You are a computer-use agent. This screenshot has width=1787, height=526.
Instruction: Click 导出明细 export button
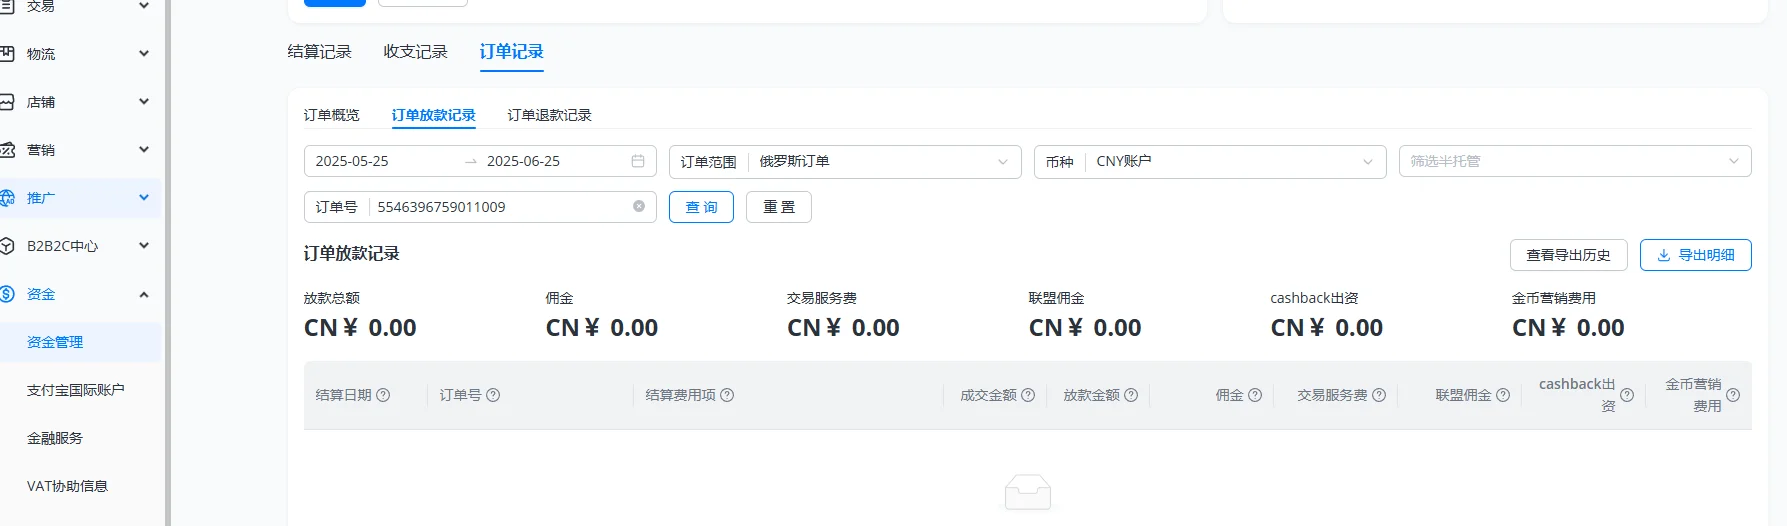[x=1695, y=255]
